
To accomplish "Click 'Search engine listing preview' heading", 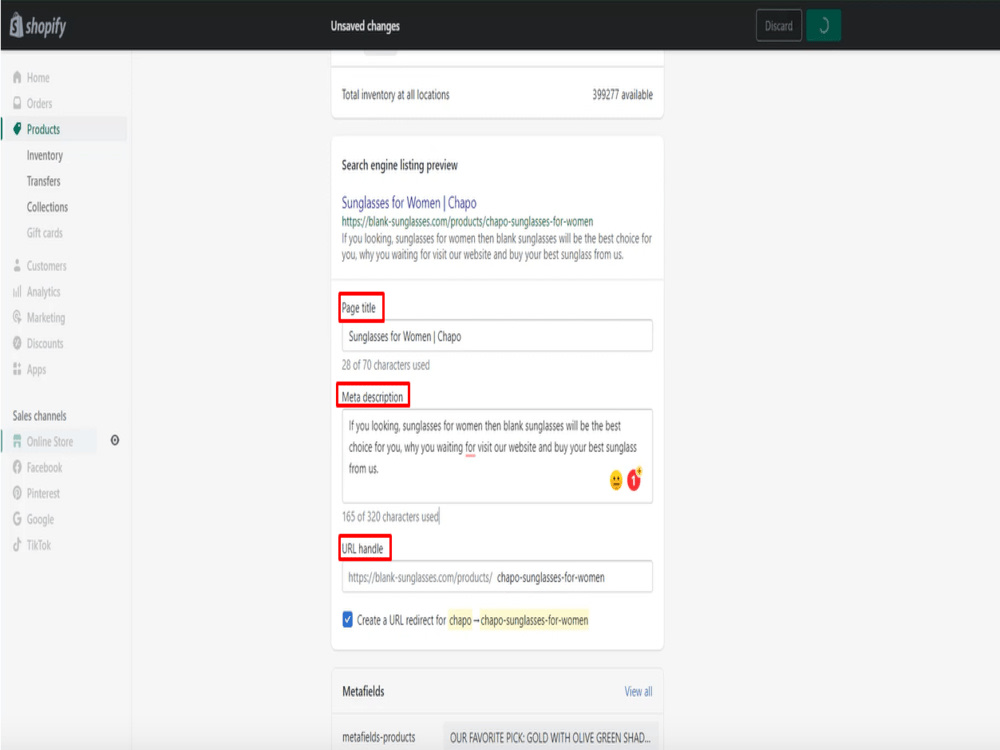I will pos(399,165).
